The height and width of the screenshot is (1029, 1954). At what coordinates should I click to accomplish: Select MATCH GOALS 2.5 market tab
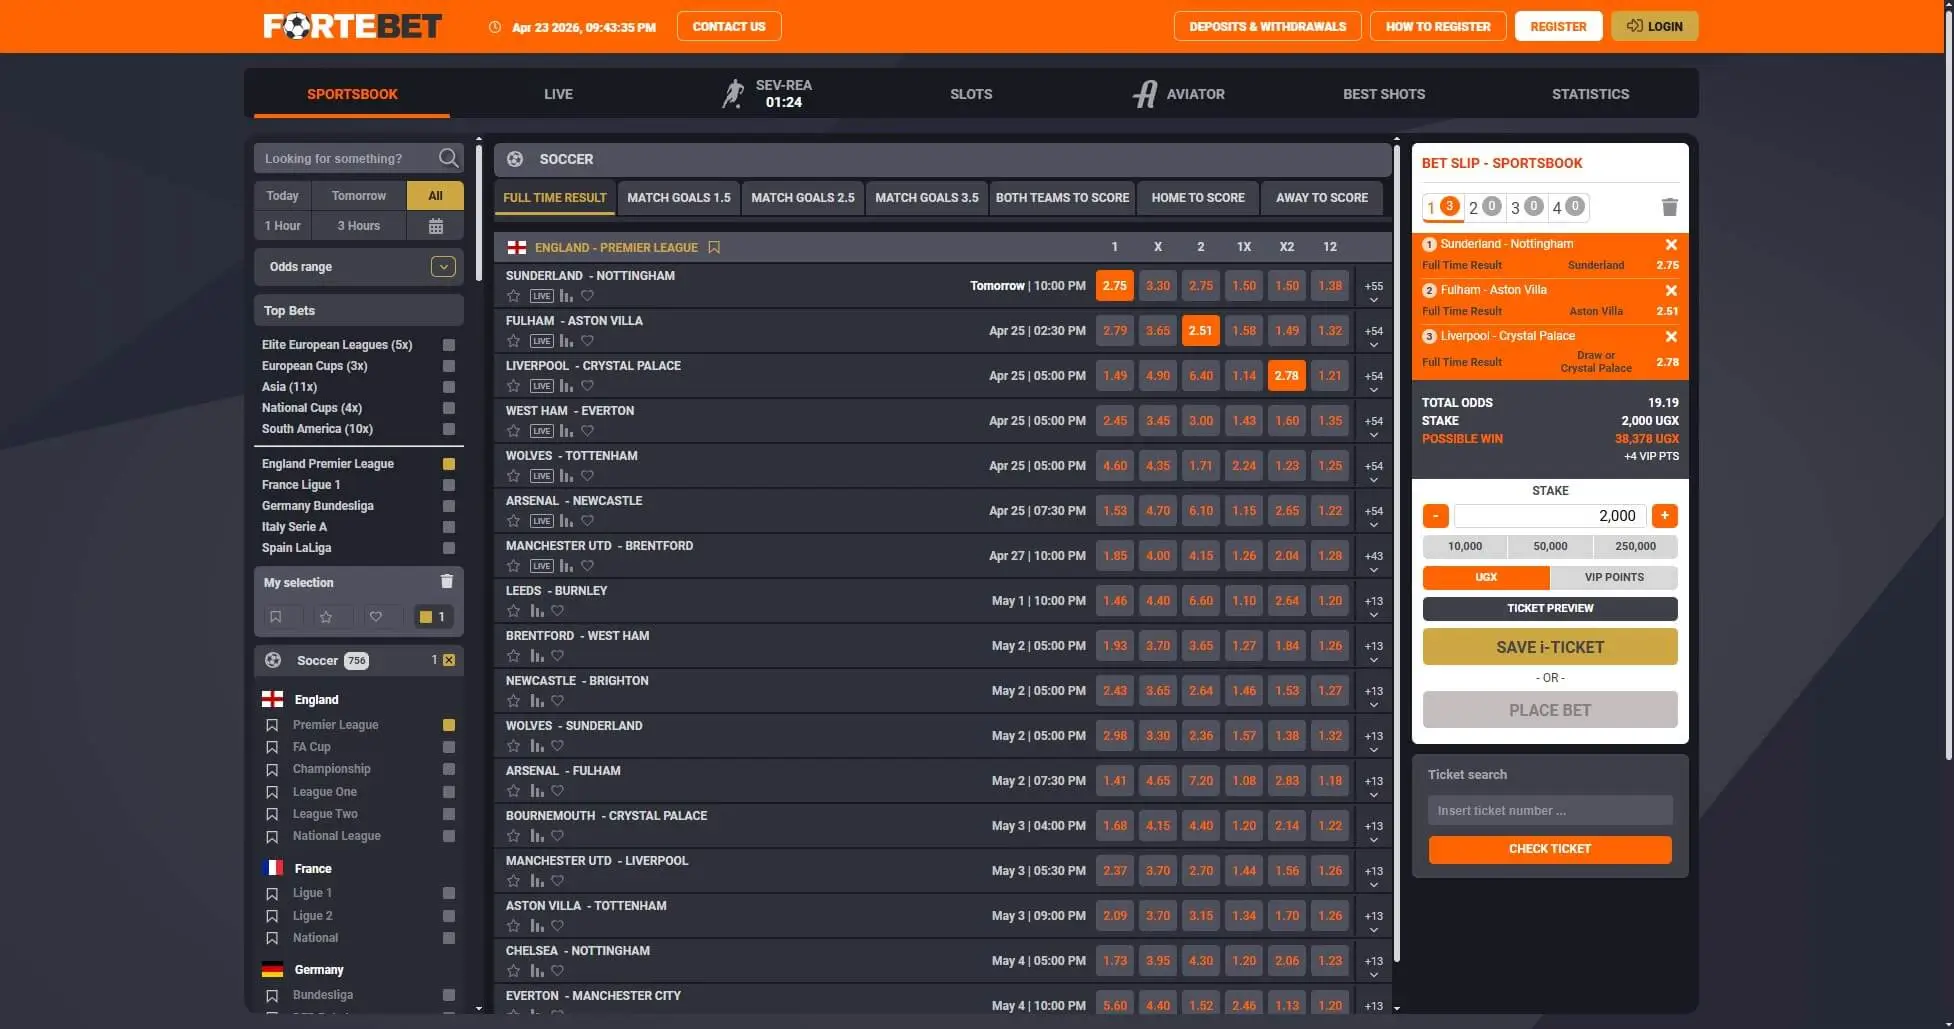[803, 198]
